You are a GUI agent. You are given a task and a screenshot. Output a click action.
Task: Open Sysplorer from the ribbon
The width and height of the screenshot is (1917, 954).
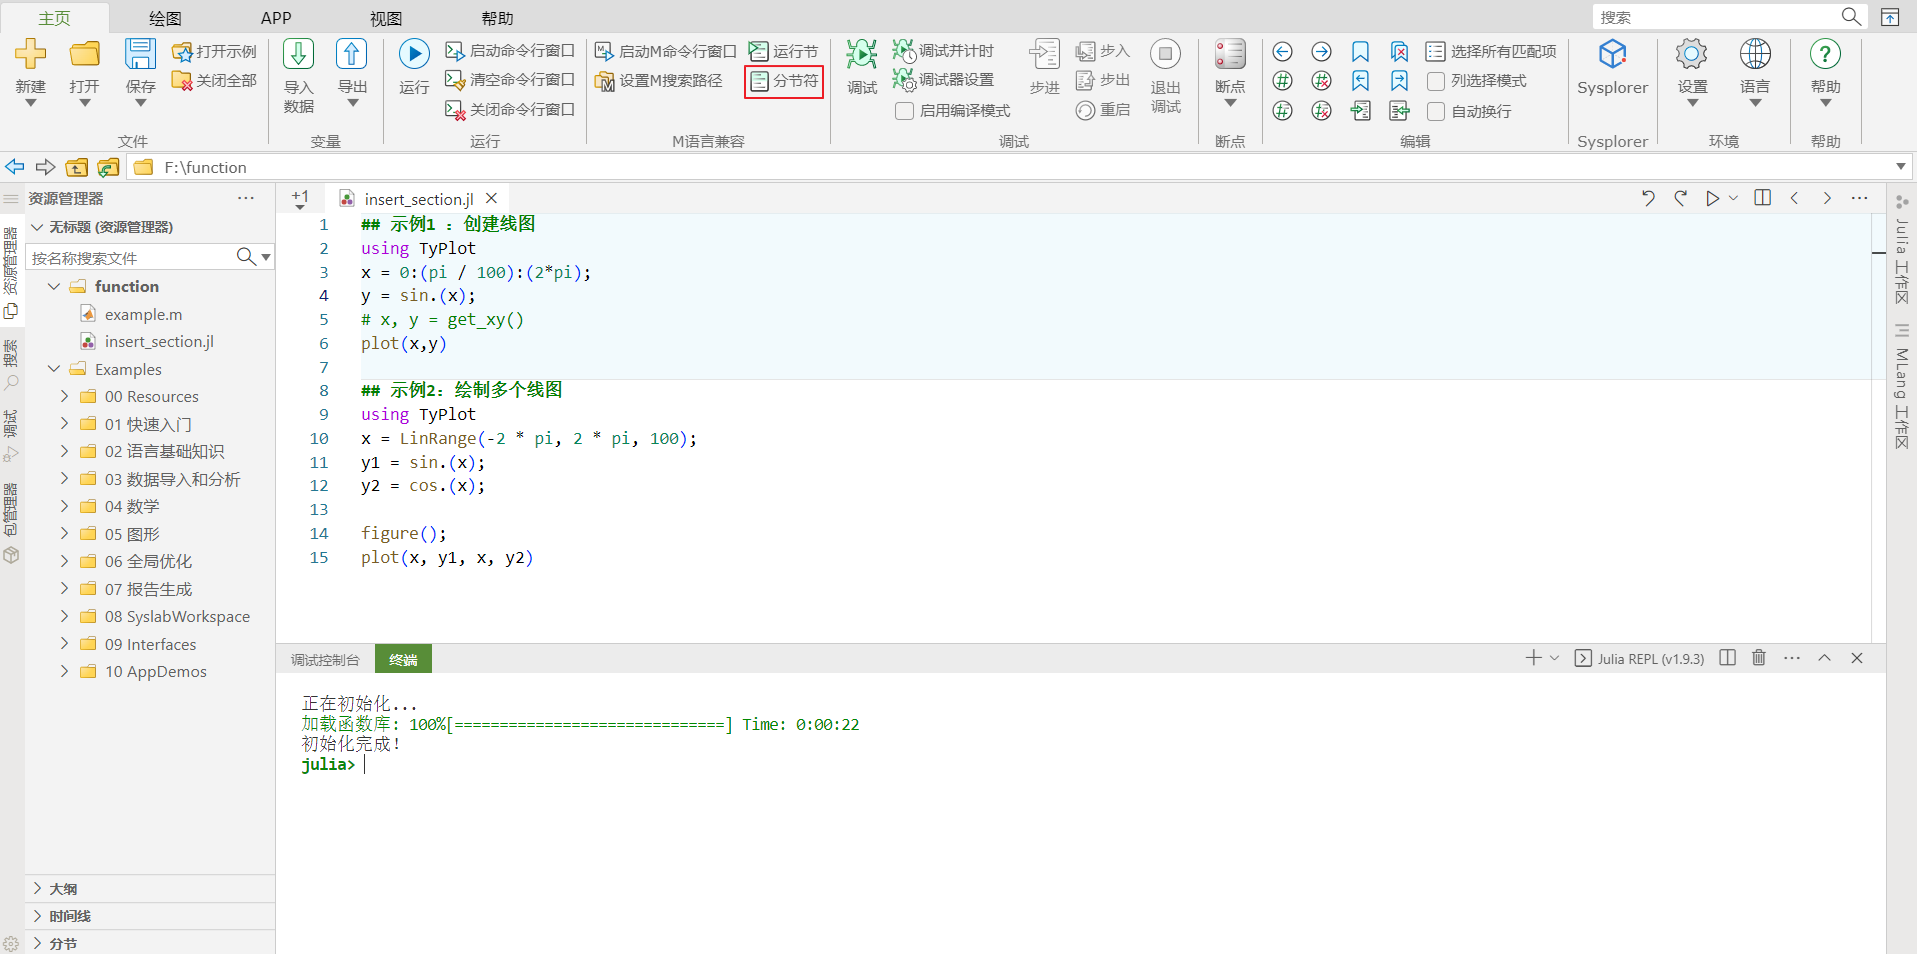[x=1612, y=55]
